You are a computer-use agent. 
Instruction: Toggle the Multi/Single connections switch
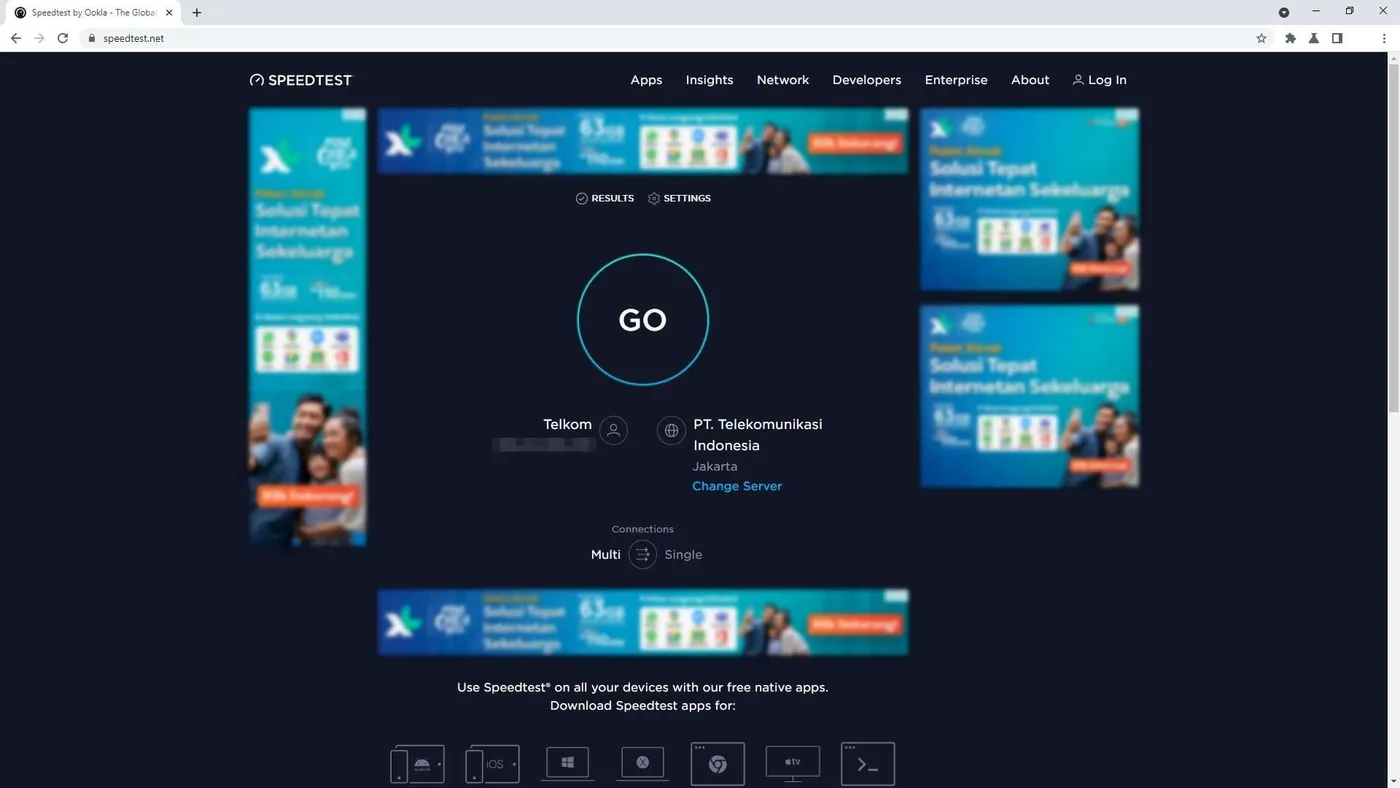[x=643, y=554]
